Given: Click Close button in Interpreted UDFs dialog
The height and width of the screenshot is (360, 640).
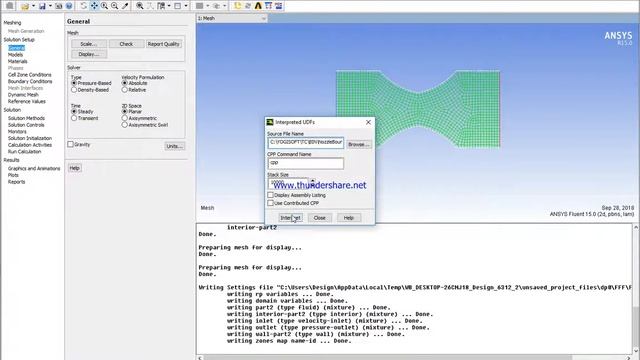Looking at the screenshot, I should tap(320, 218).
